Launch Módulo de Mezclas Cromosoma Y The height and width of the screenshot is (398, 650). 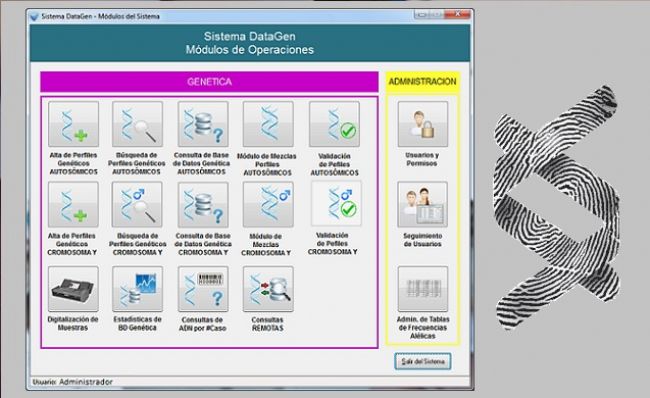[268, 204]
